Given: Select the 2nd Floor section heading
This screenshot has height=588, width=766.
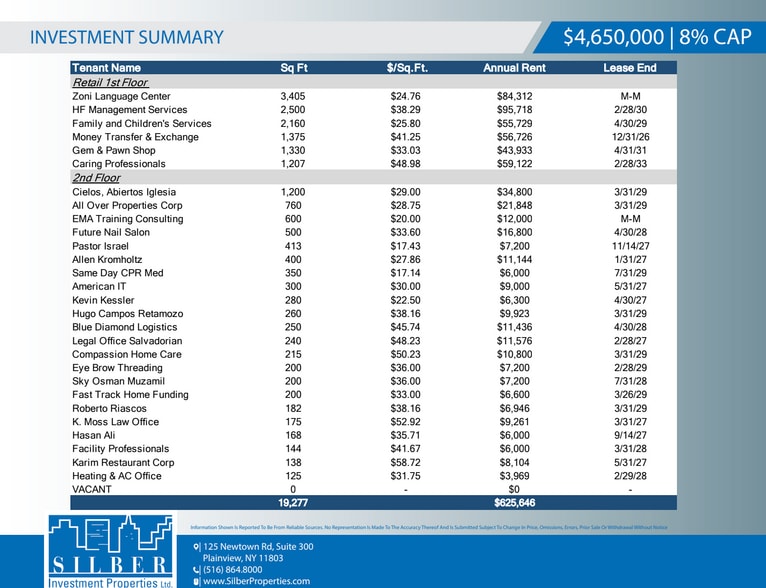Looking at the screenshot, I should tap(96, 178).
